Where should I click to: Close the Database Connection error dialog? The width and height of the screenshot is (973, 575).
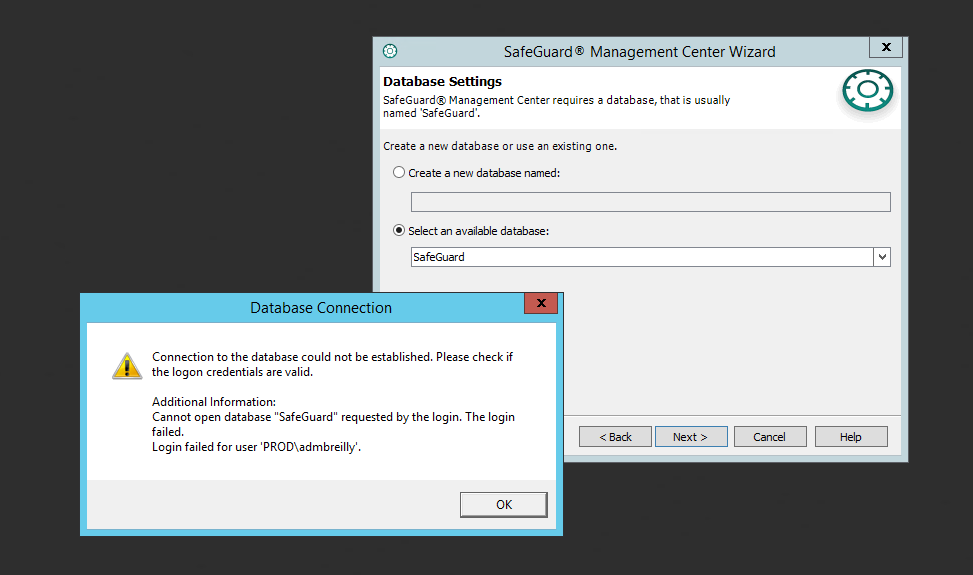click(541, 303)
